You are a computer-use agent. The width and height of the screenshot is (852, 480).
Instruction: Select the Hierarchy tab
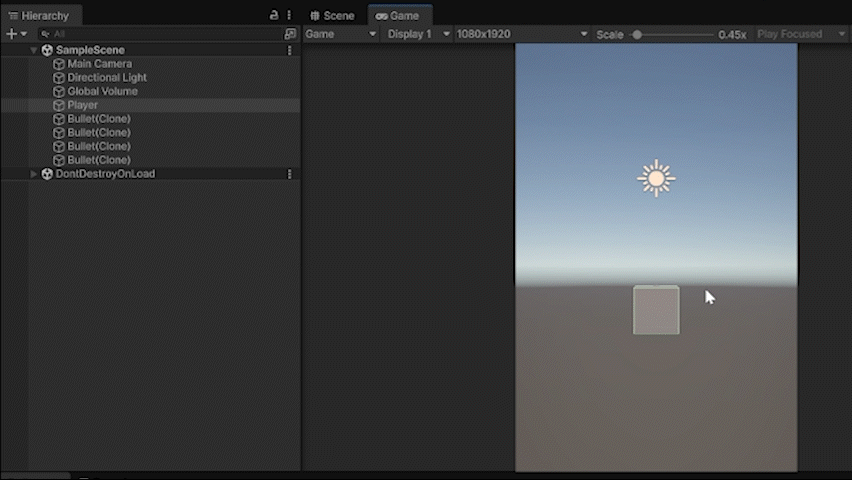(x=40, y=15)
